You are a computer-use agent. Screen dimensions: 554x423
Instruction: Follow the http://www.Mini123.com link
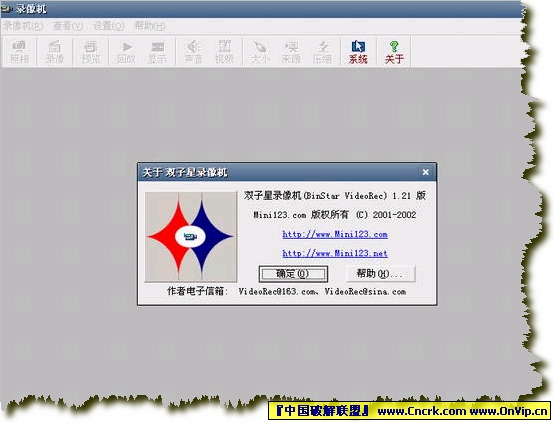pos(335,234)
